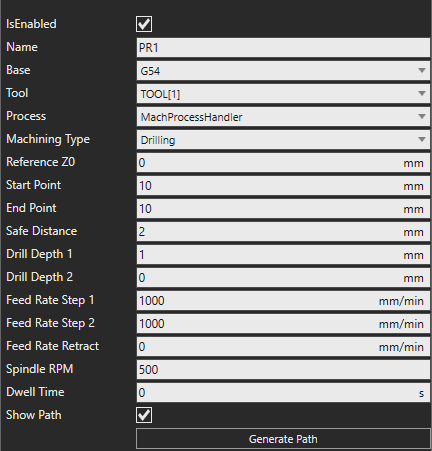This screenshot has width=432, height=451.
Task: Focus the Feed Rate Step 1 field
Action: tap(283, 301)
